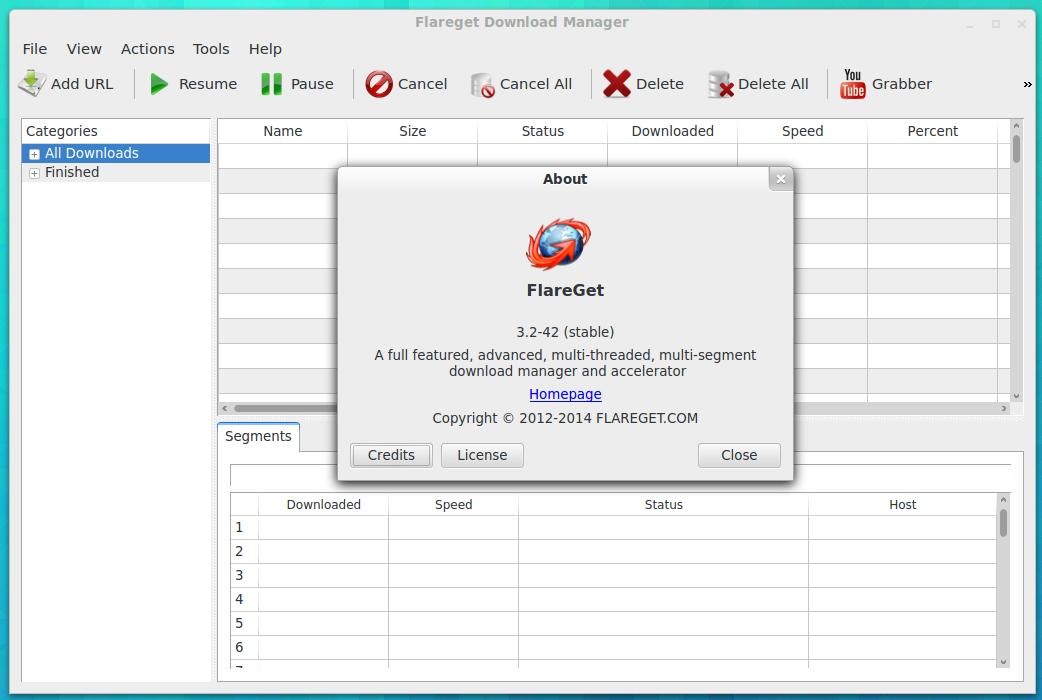1042x700 pixels.
Task: Close the About dialog with Close button
Action: point(739,455)
